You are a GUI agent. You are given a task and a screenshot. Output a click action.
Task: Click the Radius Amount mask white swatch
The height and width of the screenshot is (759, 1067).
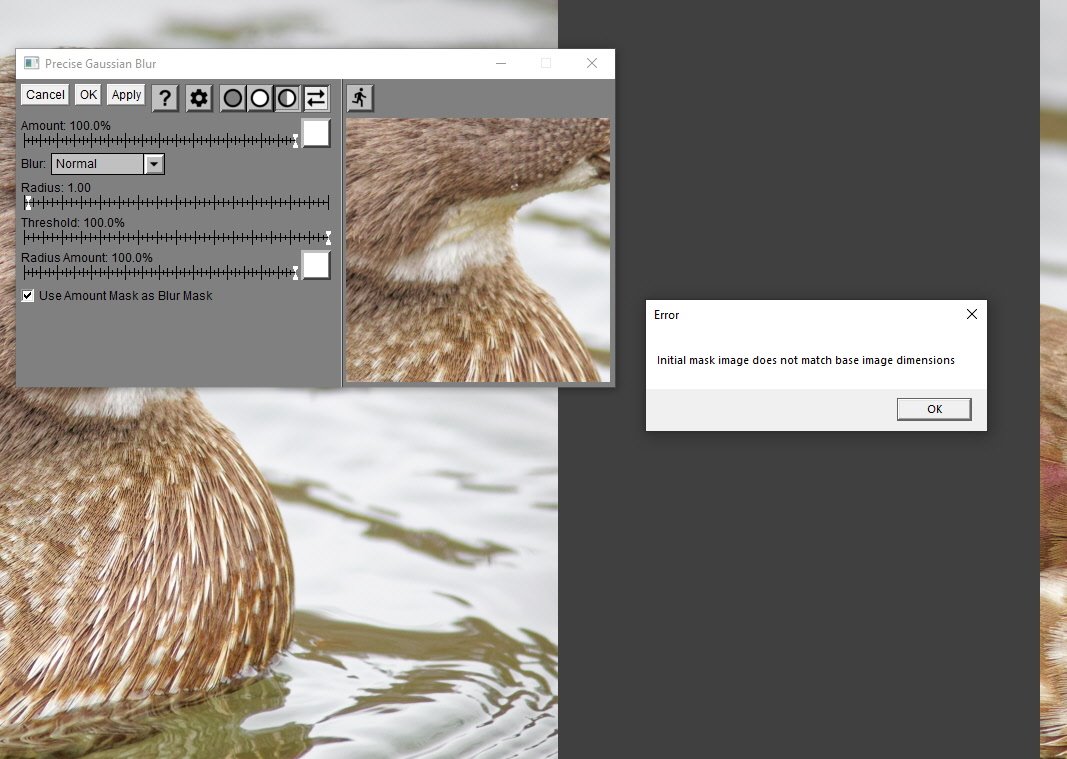[x=316, y=265]
